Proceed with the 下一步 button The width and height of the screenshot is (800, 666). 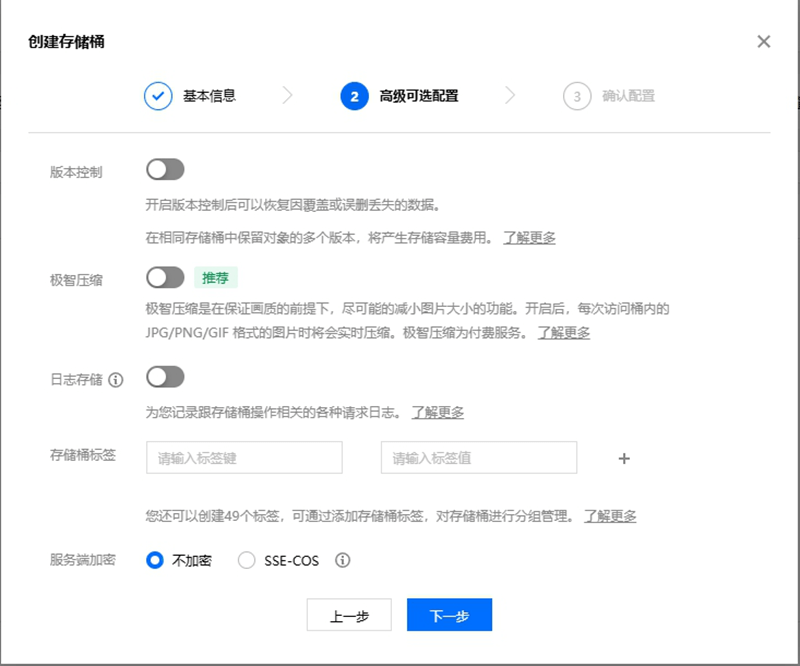[x=449, y=615]
